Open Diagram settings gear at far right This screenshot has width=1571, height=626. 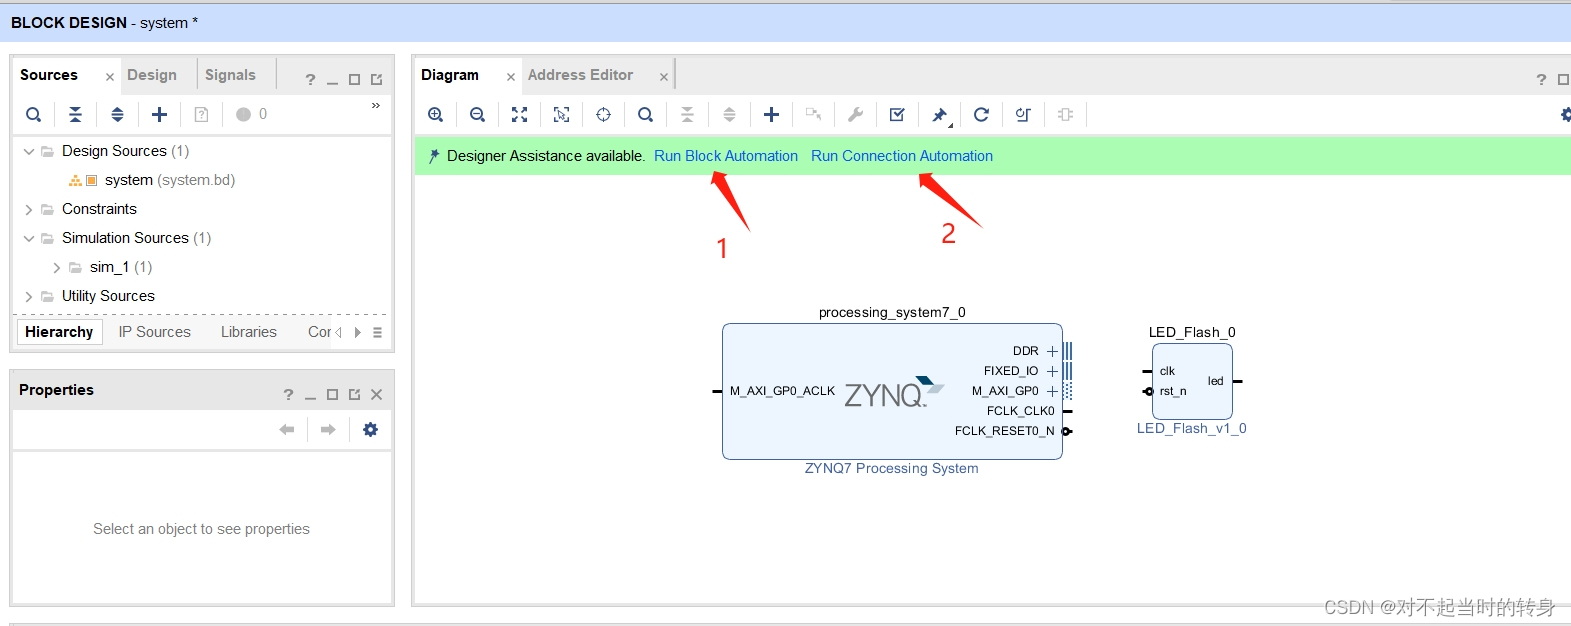coord(1565,115)
